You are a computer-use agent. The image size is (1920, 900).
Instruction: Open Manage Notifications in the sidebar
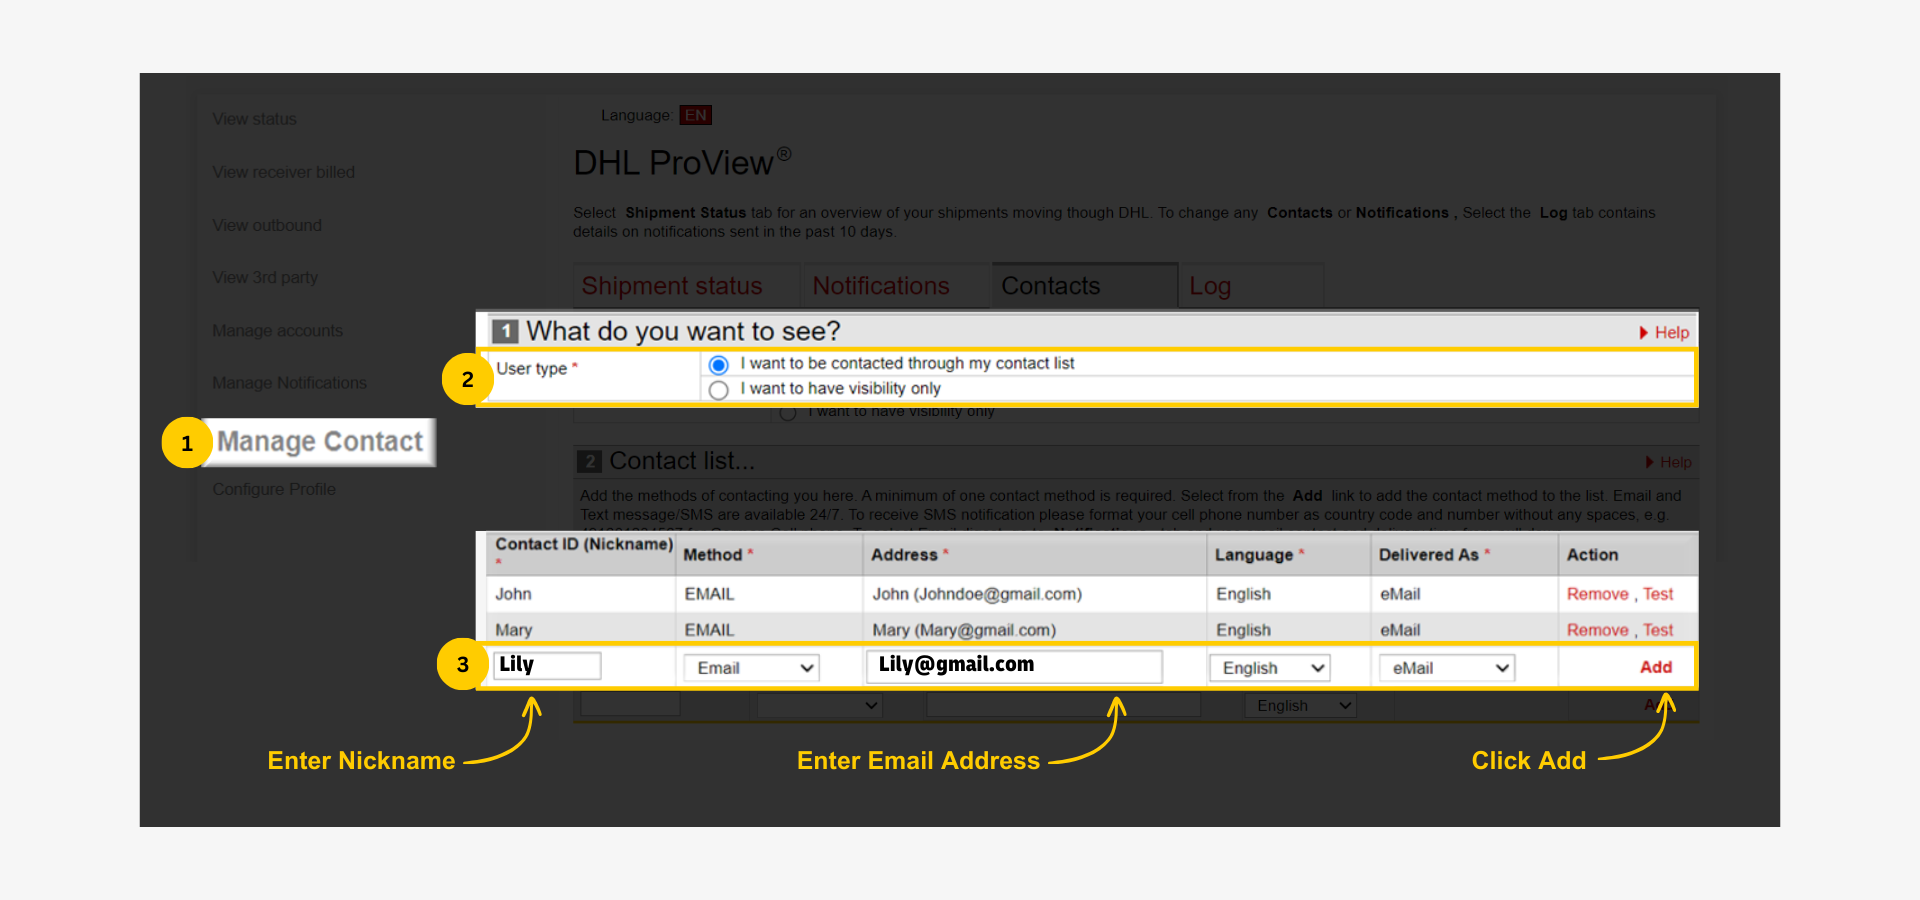pyautogui.click(x=289, y=383)
